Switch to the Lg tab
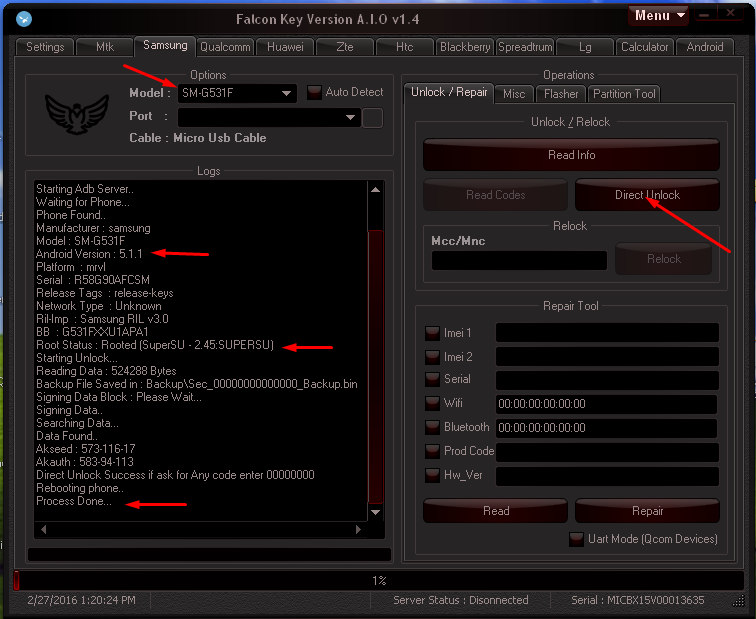The height and width of the screenshot is (619, 756). coord(585,47)
